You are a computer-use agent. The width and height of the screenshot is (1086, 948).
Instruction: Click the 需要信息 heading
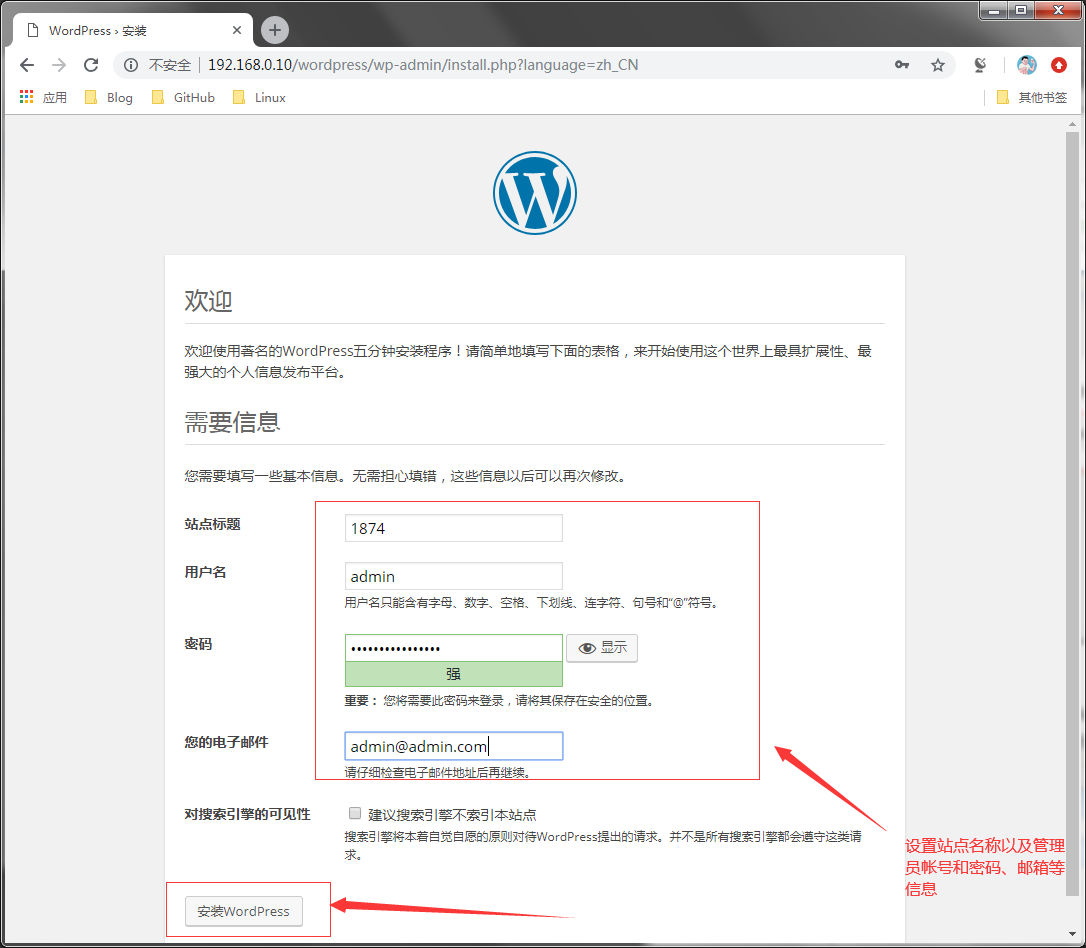(x=232, y=422)
